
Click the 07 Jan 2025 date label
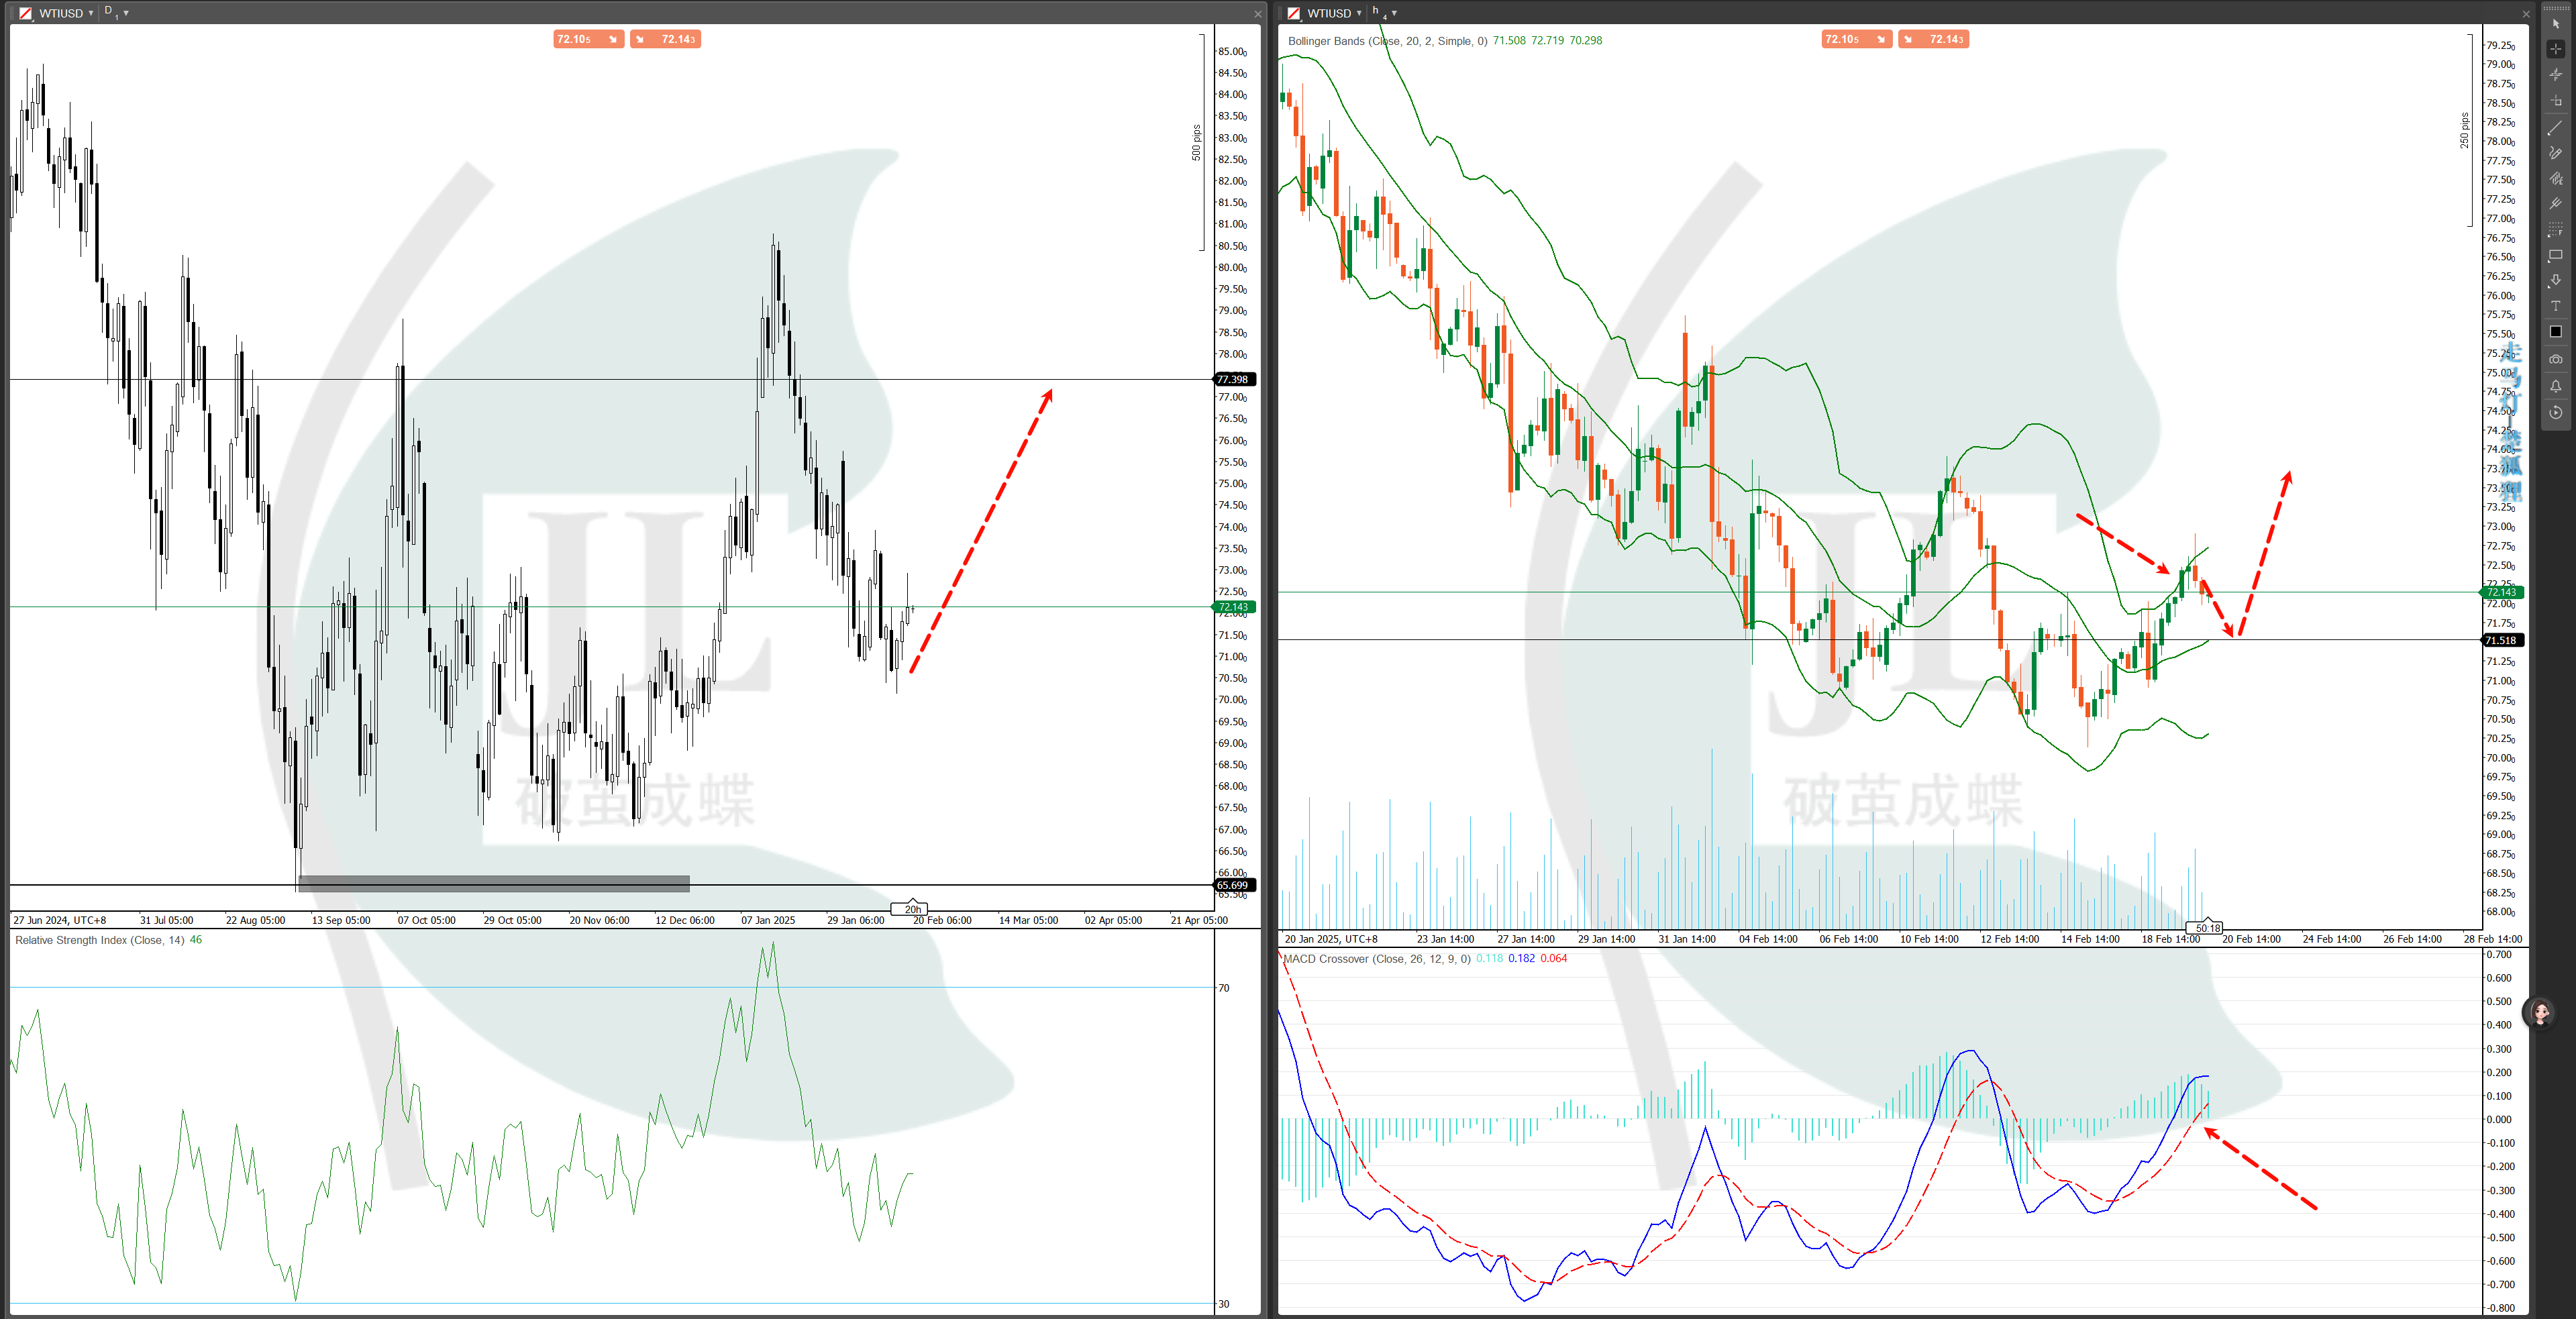click(768, 920)
